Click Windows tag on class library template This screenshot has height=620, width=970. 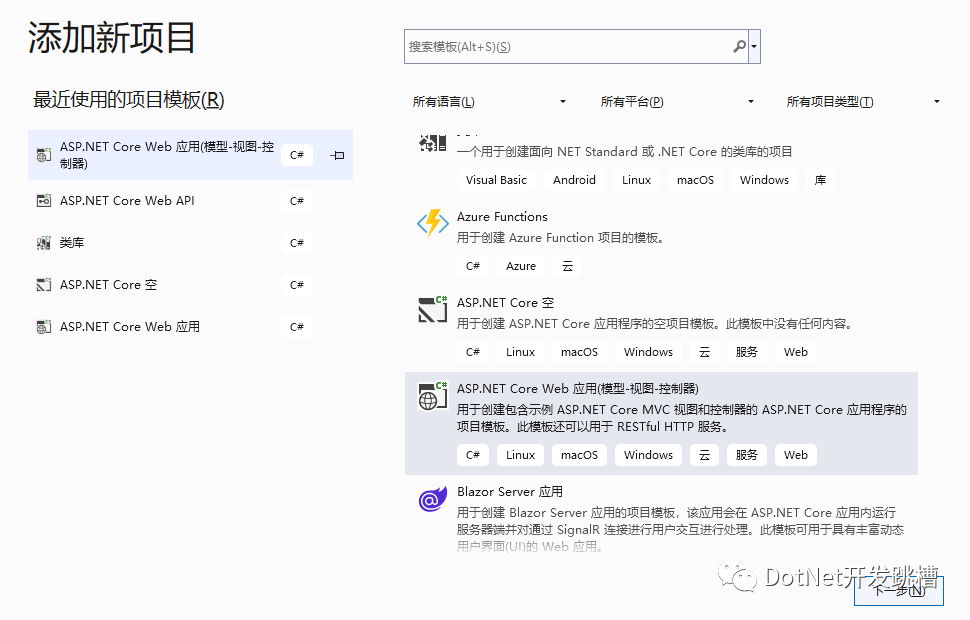764,180
